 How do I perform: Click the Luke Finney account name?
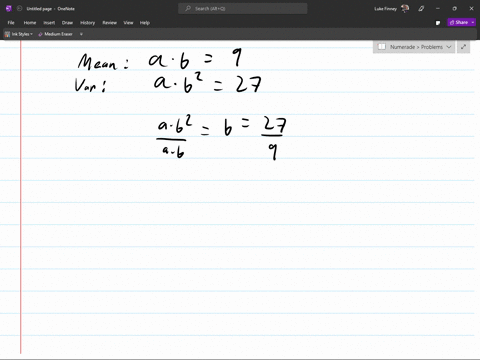point(385,9)
